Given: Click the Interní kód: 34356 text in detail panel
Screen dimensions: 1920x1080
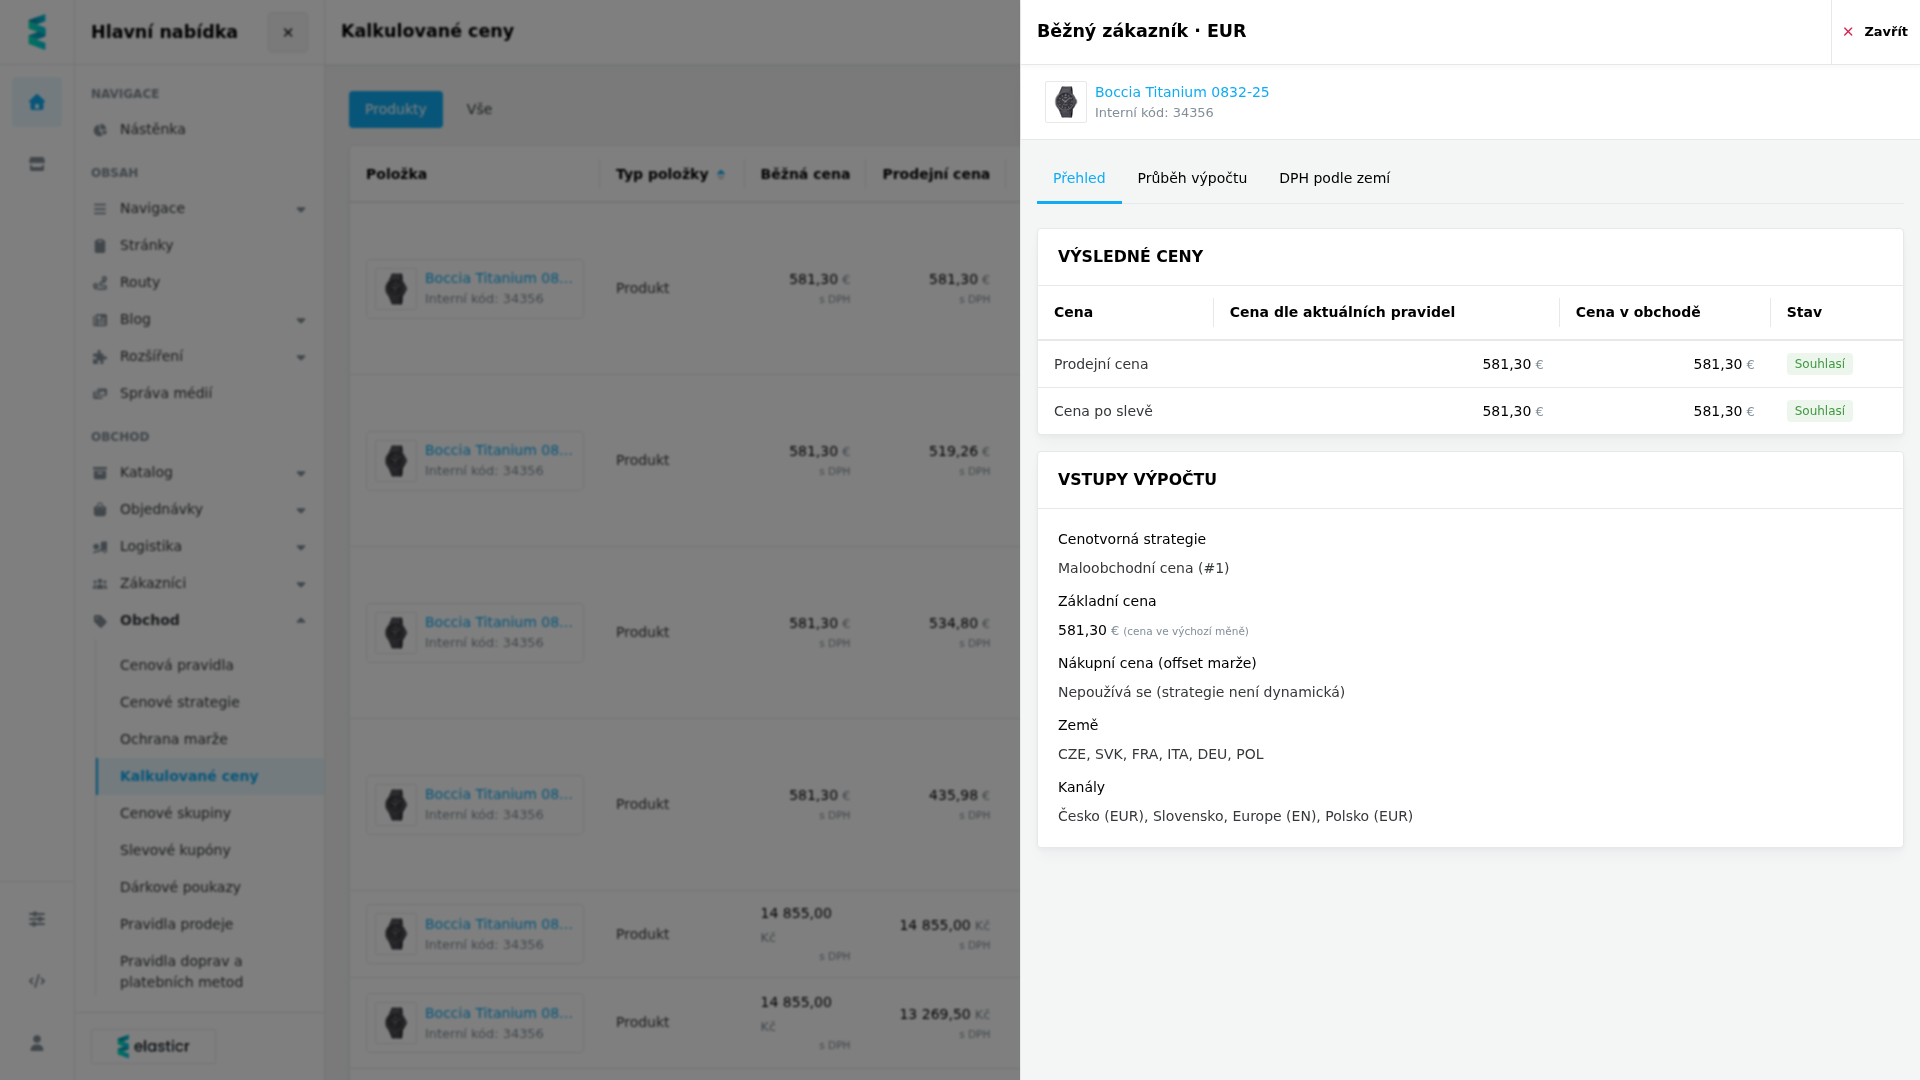Looking at the screenshot, I should [1154, 113].
